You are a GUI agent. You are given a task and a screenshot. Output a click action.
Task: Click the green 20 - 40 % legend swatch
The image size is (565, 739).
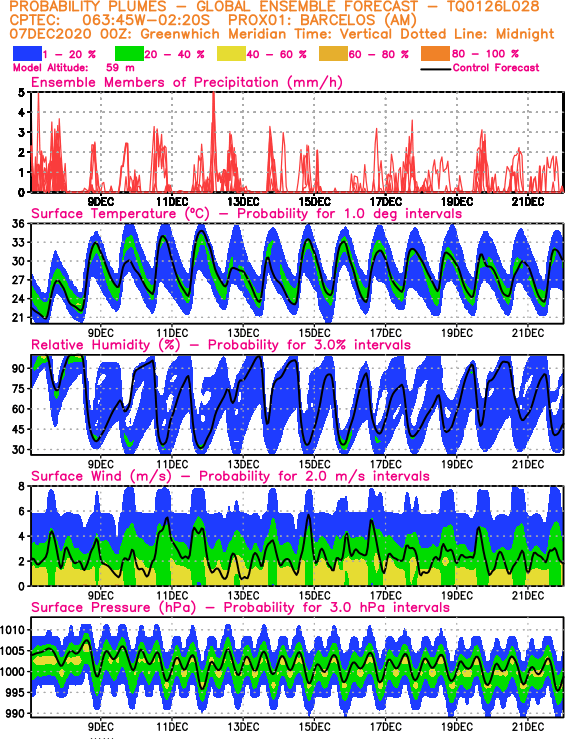[x=130, y=53]
